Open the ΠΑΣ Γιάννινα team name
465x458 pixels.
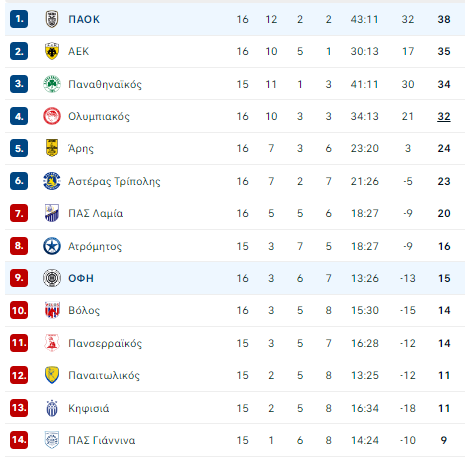102,440
